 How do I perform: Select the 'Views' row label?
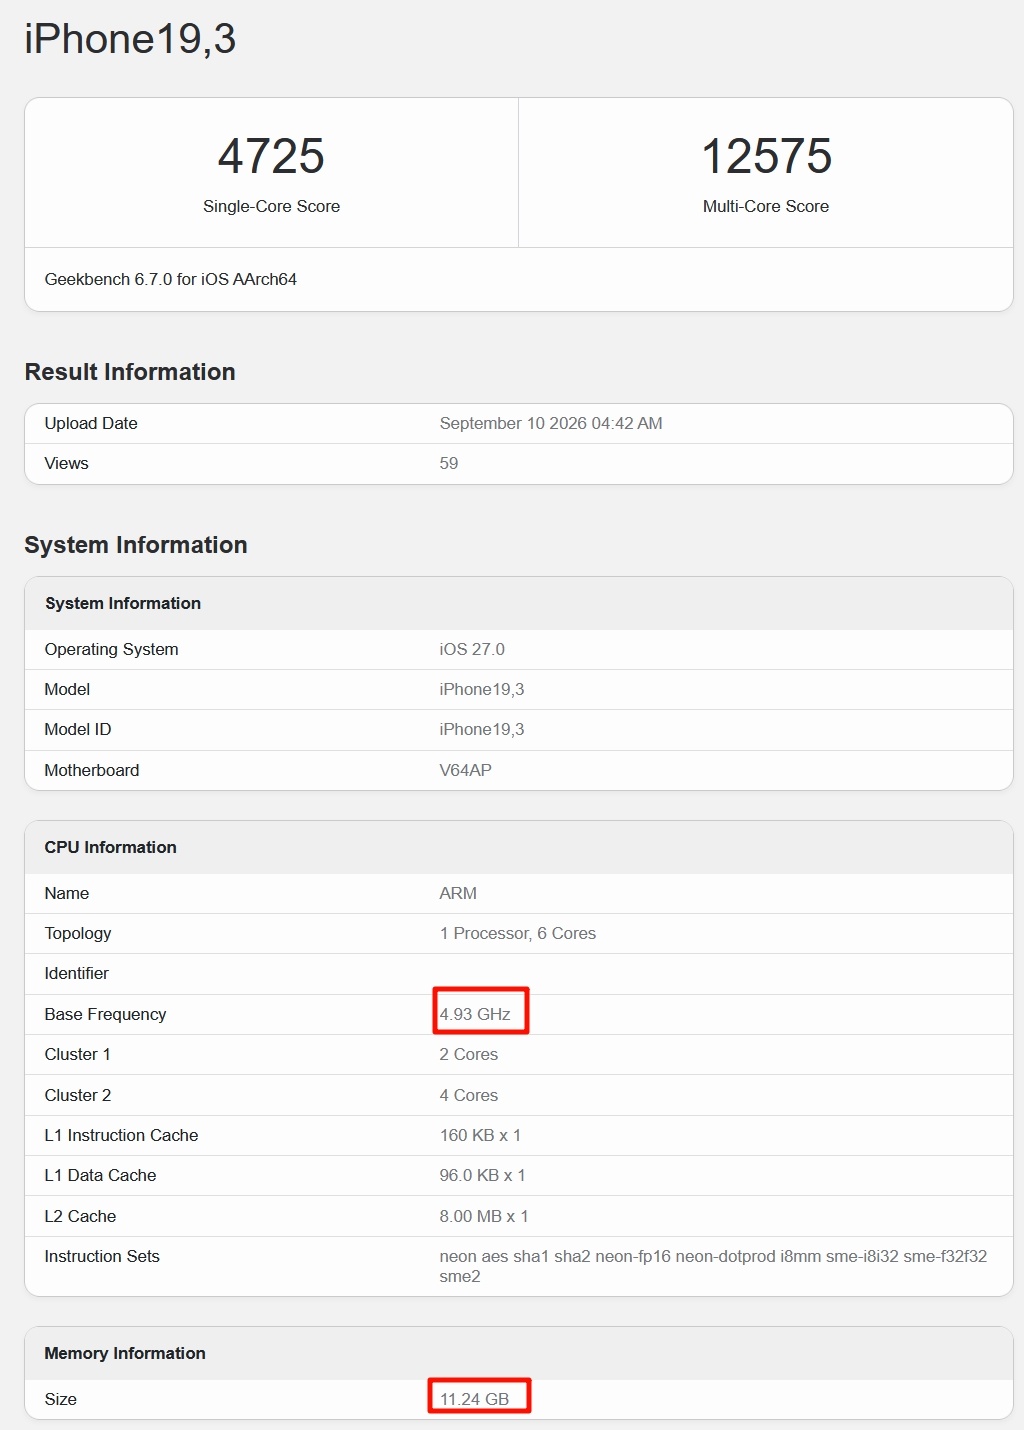tap(67, 463)
